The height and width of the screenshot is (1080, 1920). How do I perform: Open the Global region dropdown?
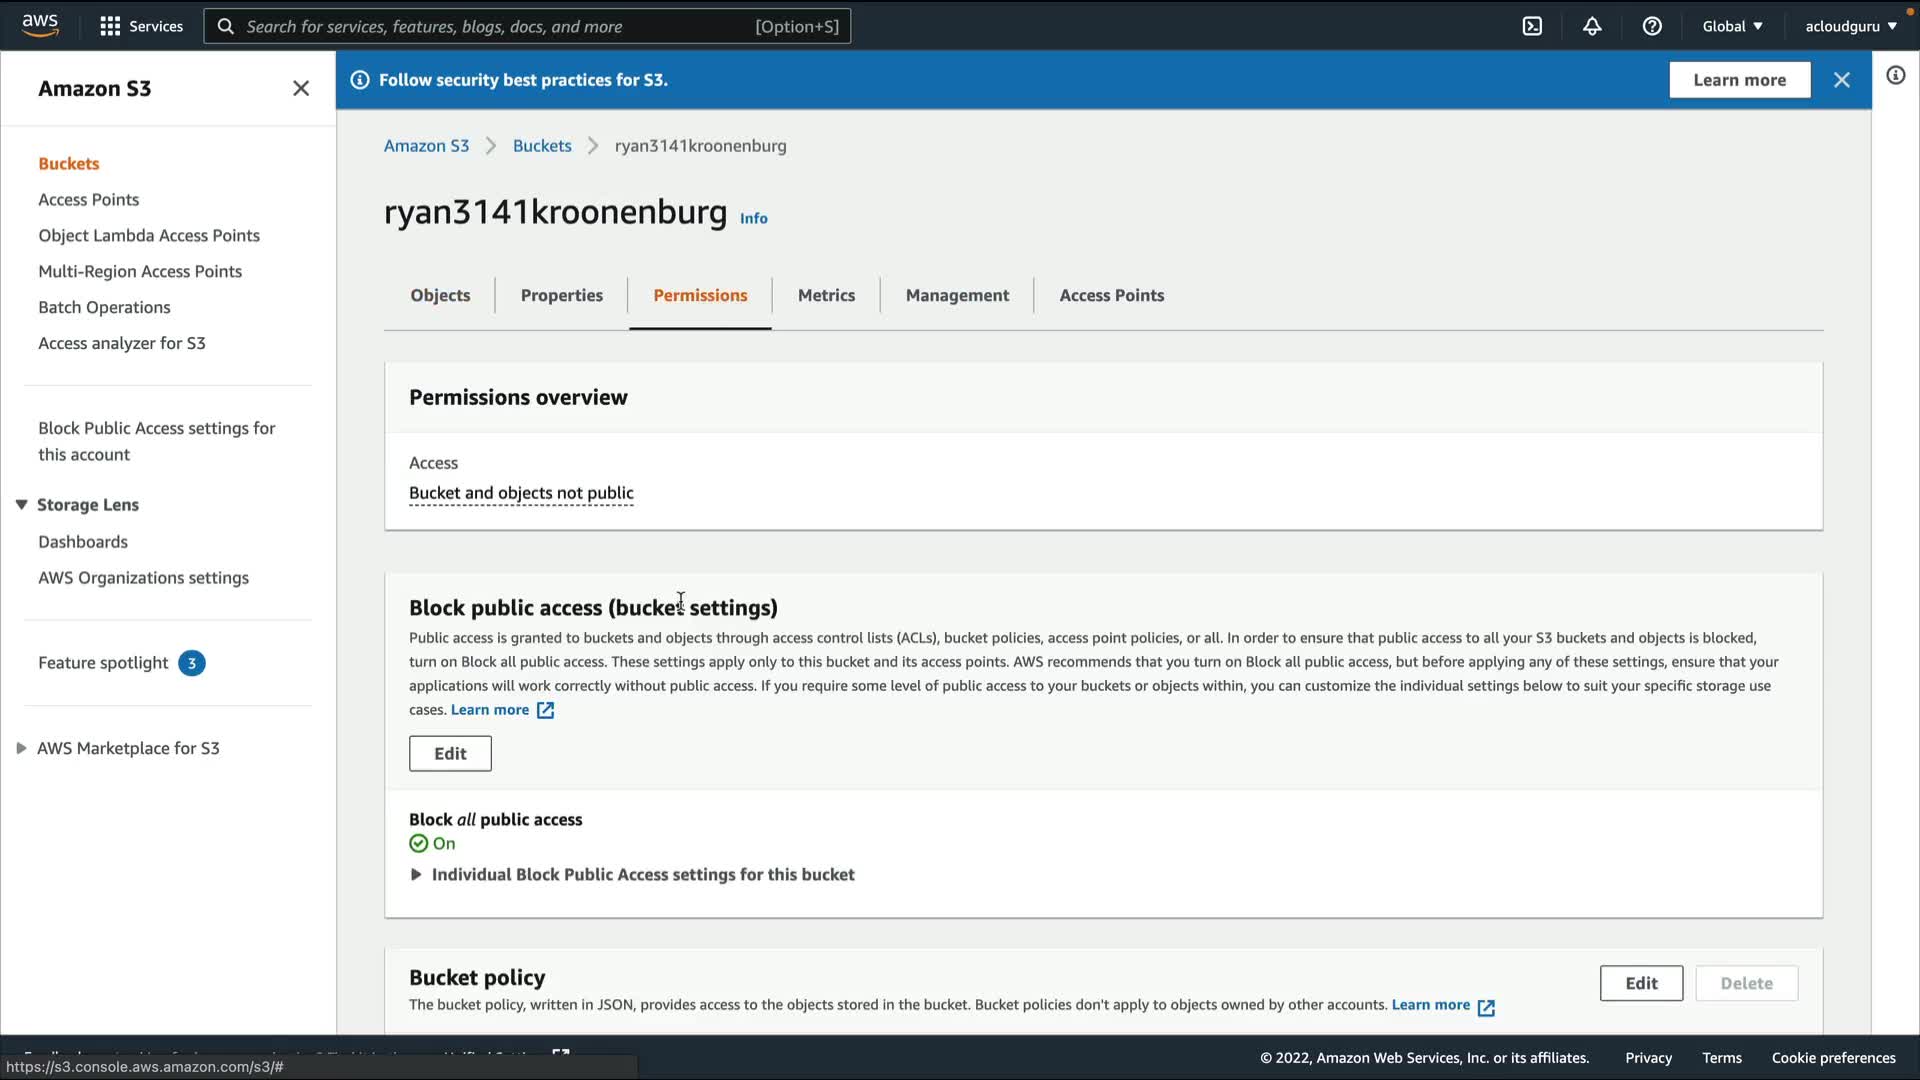[1732, 26]
